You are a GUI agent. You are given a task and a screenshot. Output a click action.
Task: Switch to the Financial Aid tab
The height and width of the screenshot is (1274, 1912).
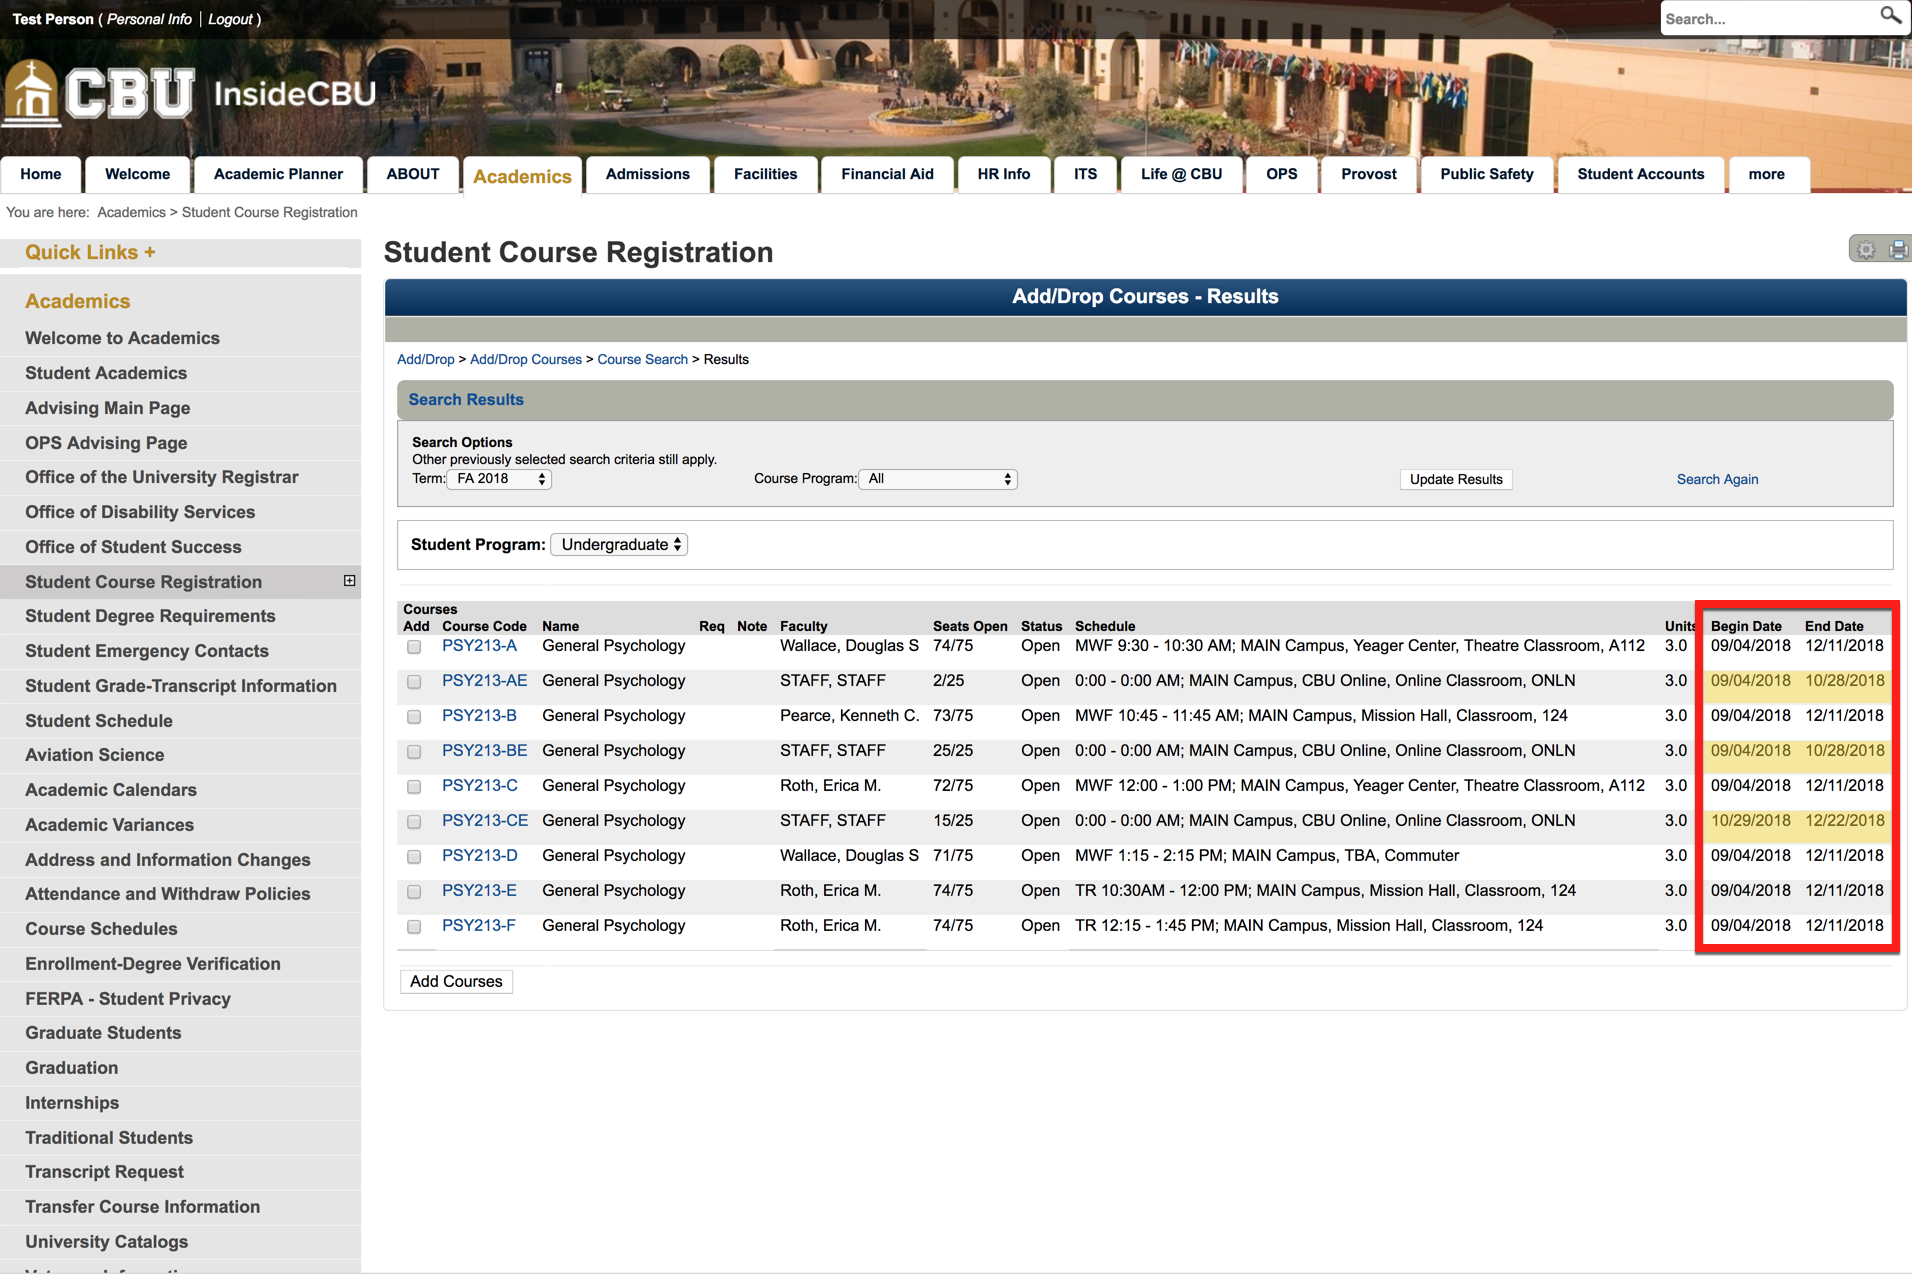886,174
